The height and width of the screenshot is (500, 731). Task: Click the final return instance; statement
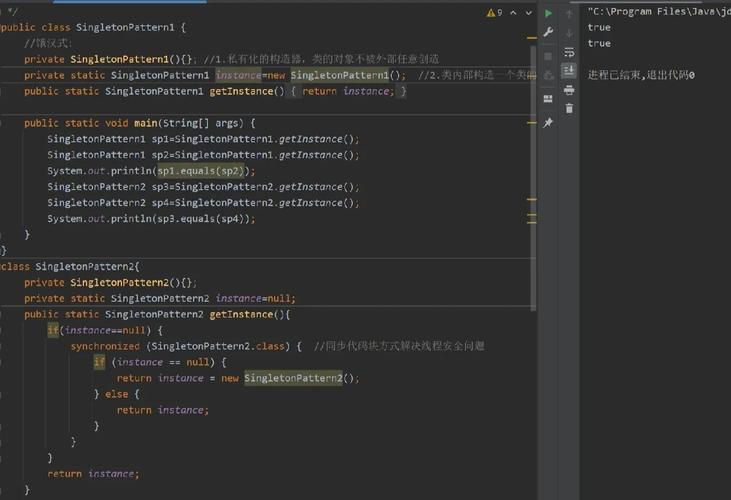[x=93, y=474]
